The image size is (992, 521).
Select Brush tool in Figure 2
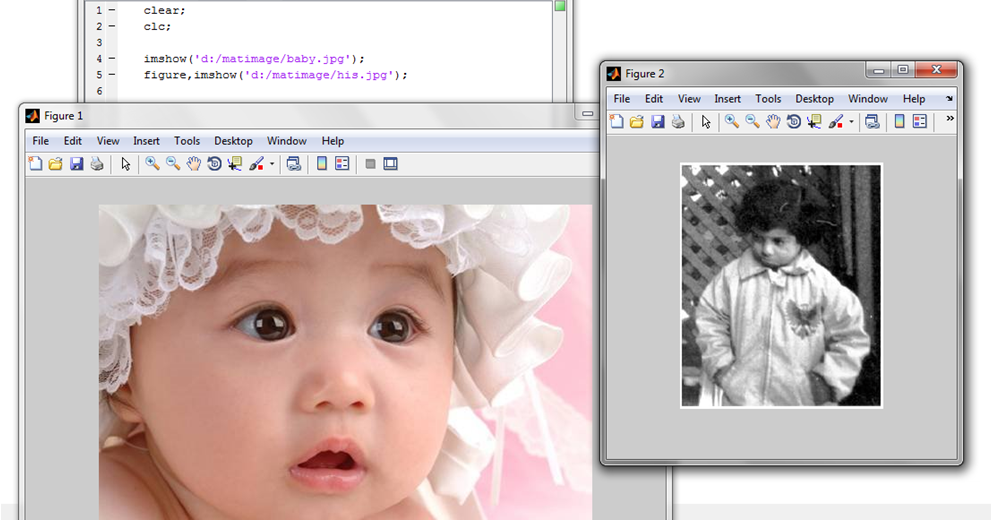836,121
